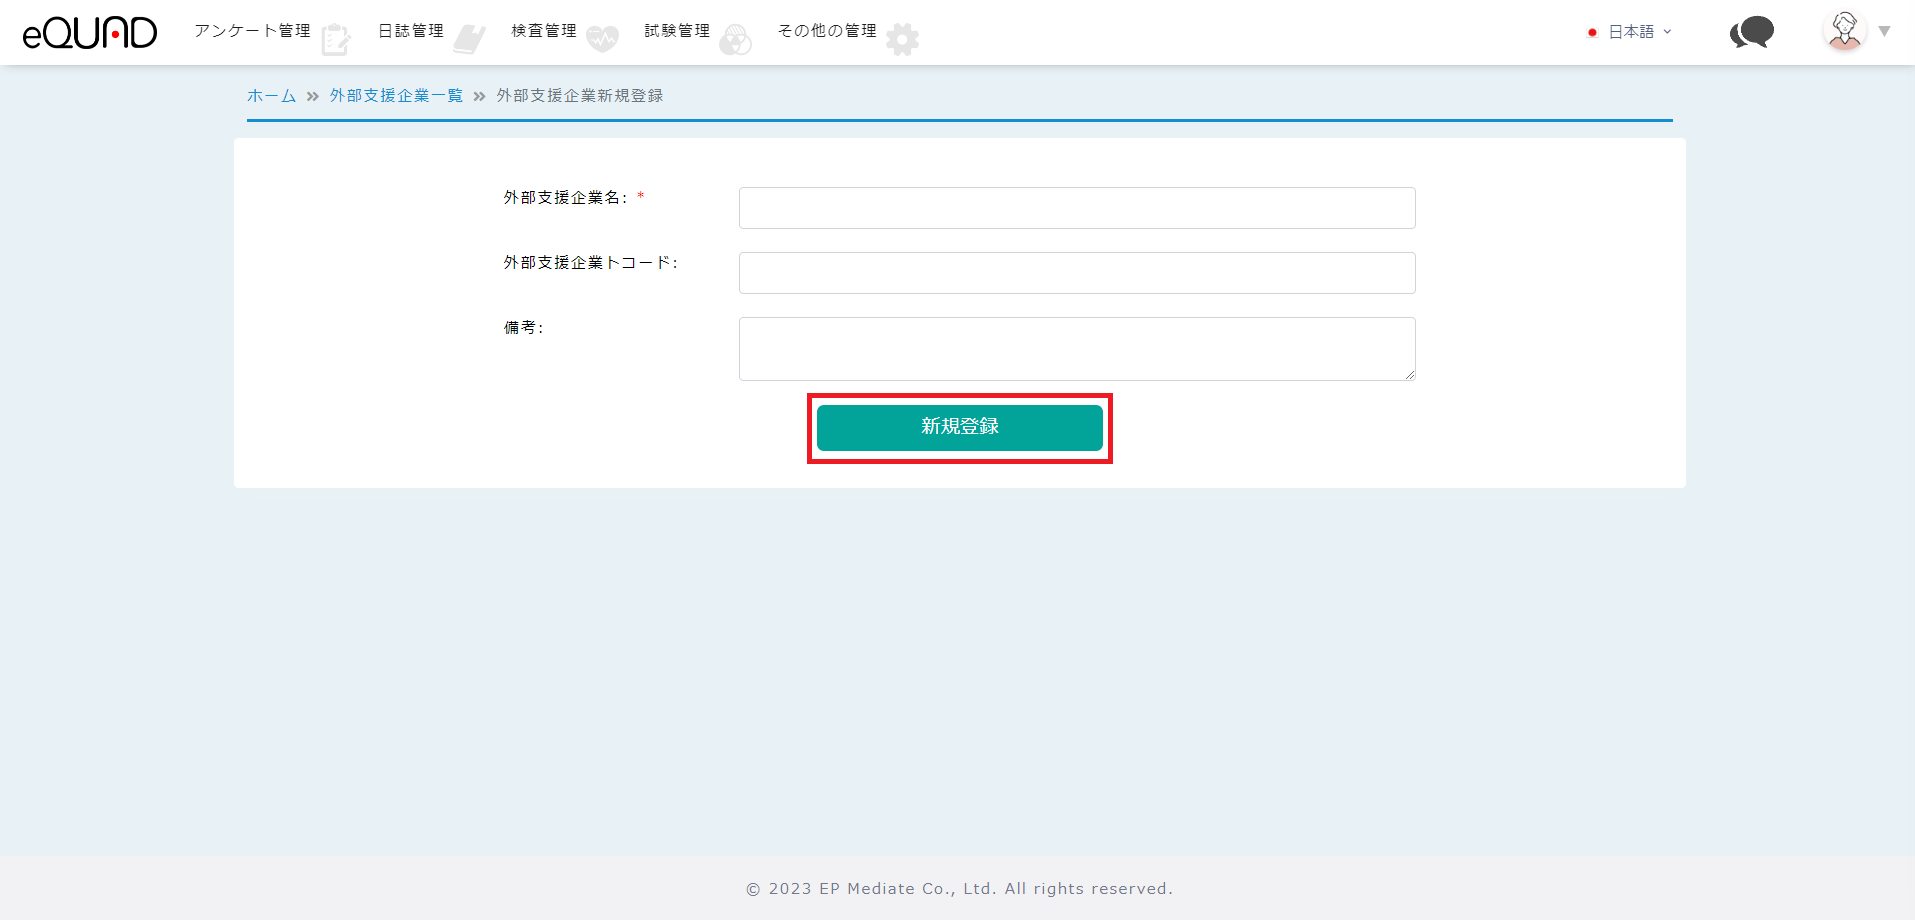Image resolution: width=1915 pixels, height=920 pixels.
Task: Focus the 外部支援企業名 text field
Action: (1076, 208)
